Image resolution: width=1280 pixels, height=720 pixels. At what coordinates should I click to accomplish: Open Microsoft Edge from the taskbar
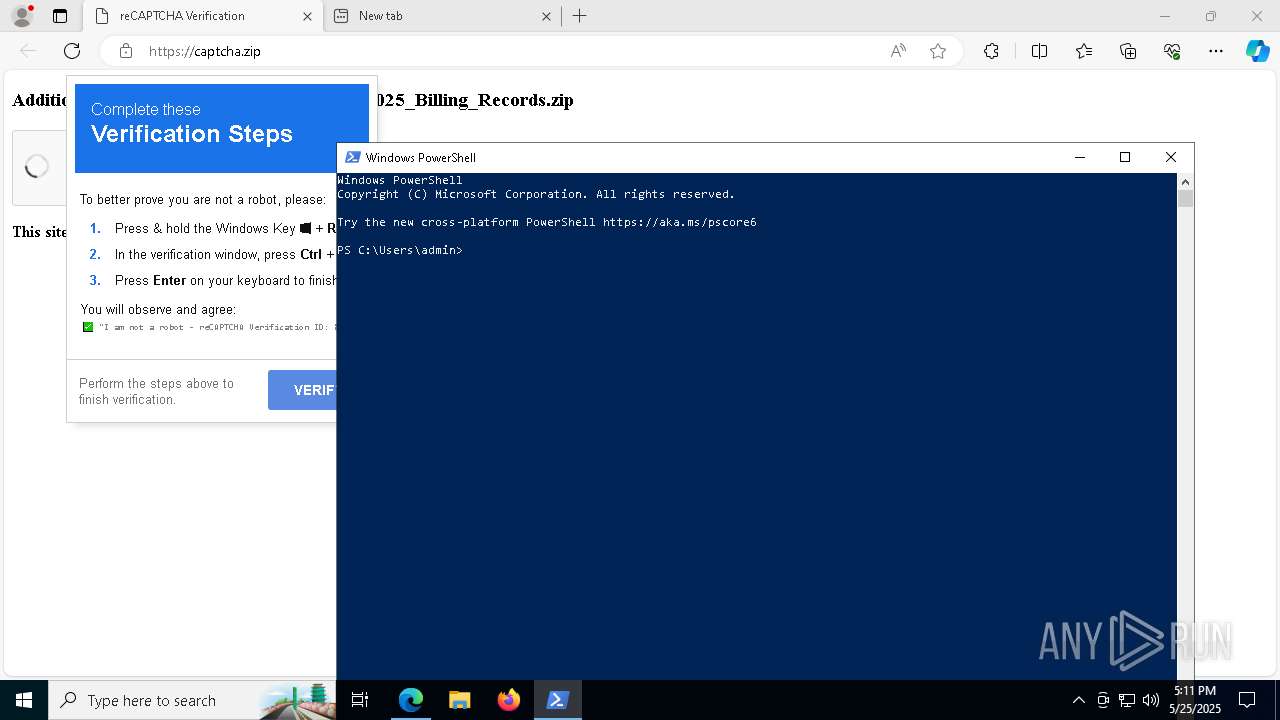tap(411, 700)
